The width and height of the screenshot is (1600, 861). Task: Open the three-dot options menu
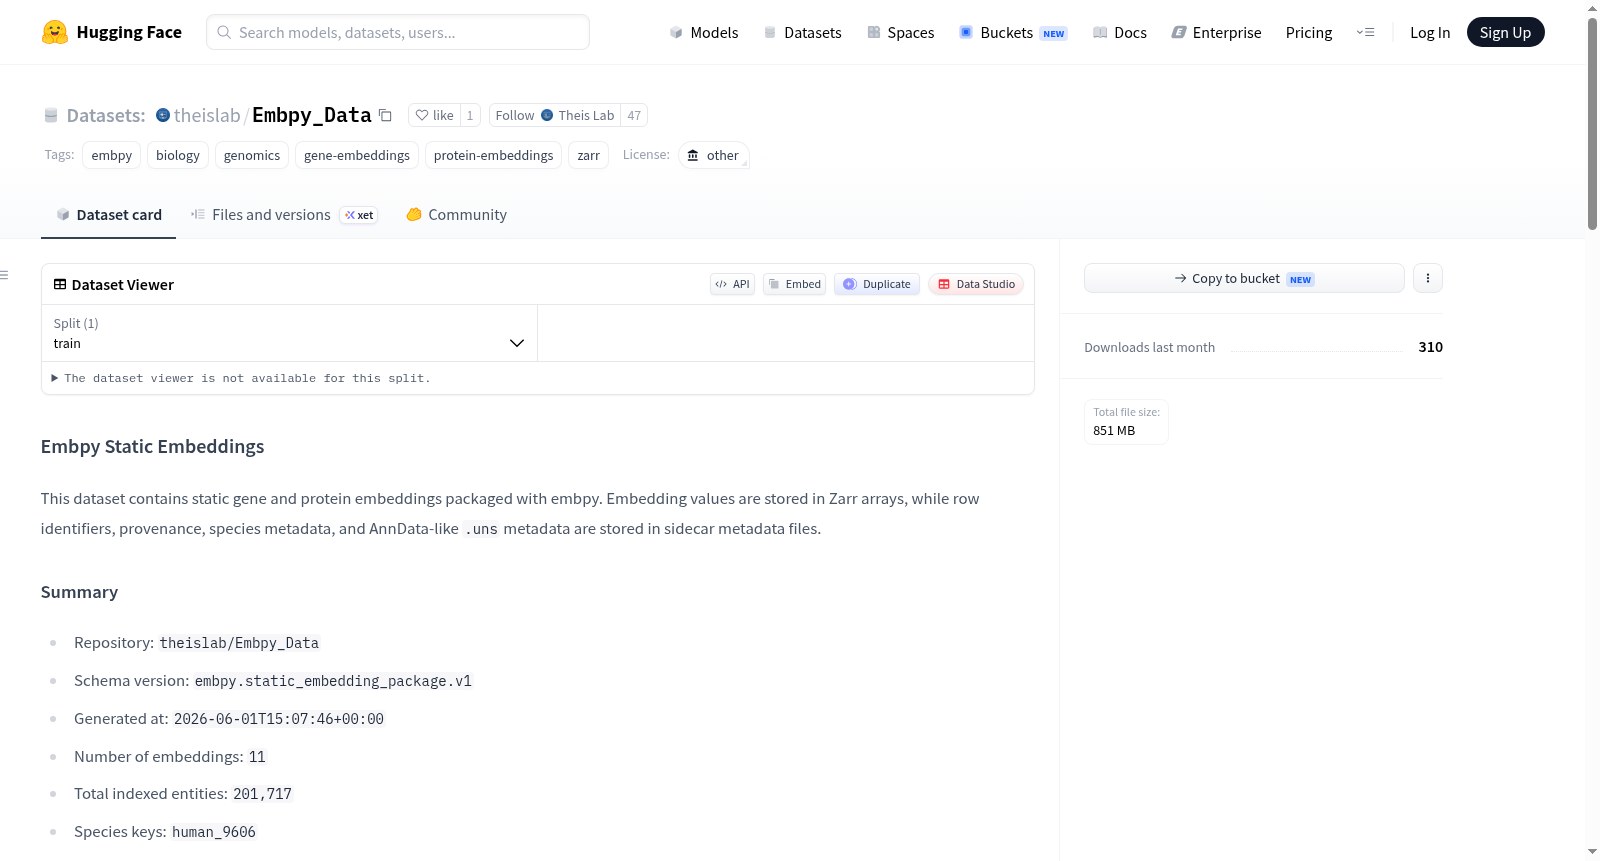pyautogui.click(x=1428, y=278)
